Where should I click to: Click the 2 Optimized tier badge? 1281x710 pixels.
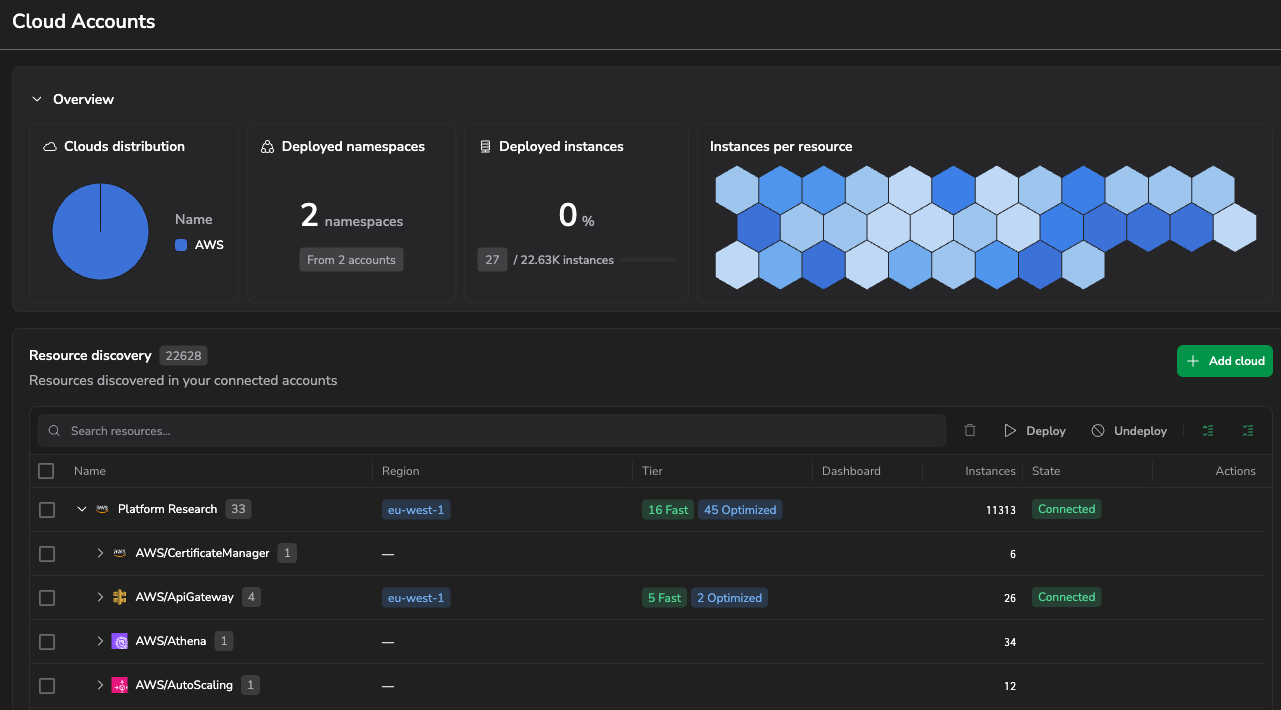(x=729, y=598)
